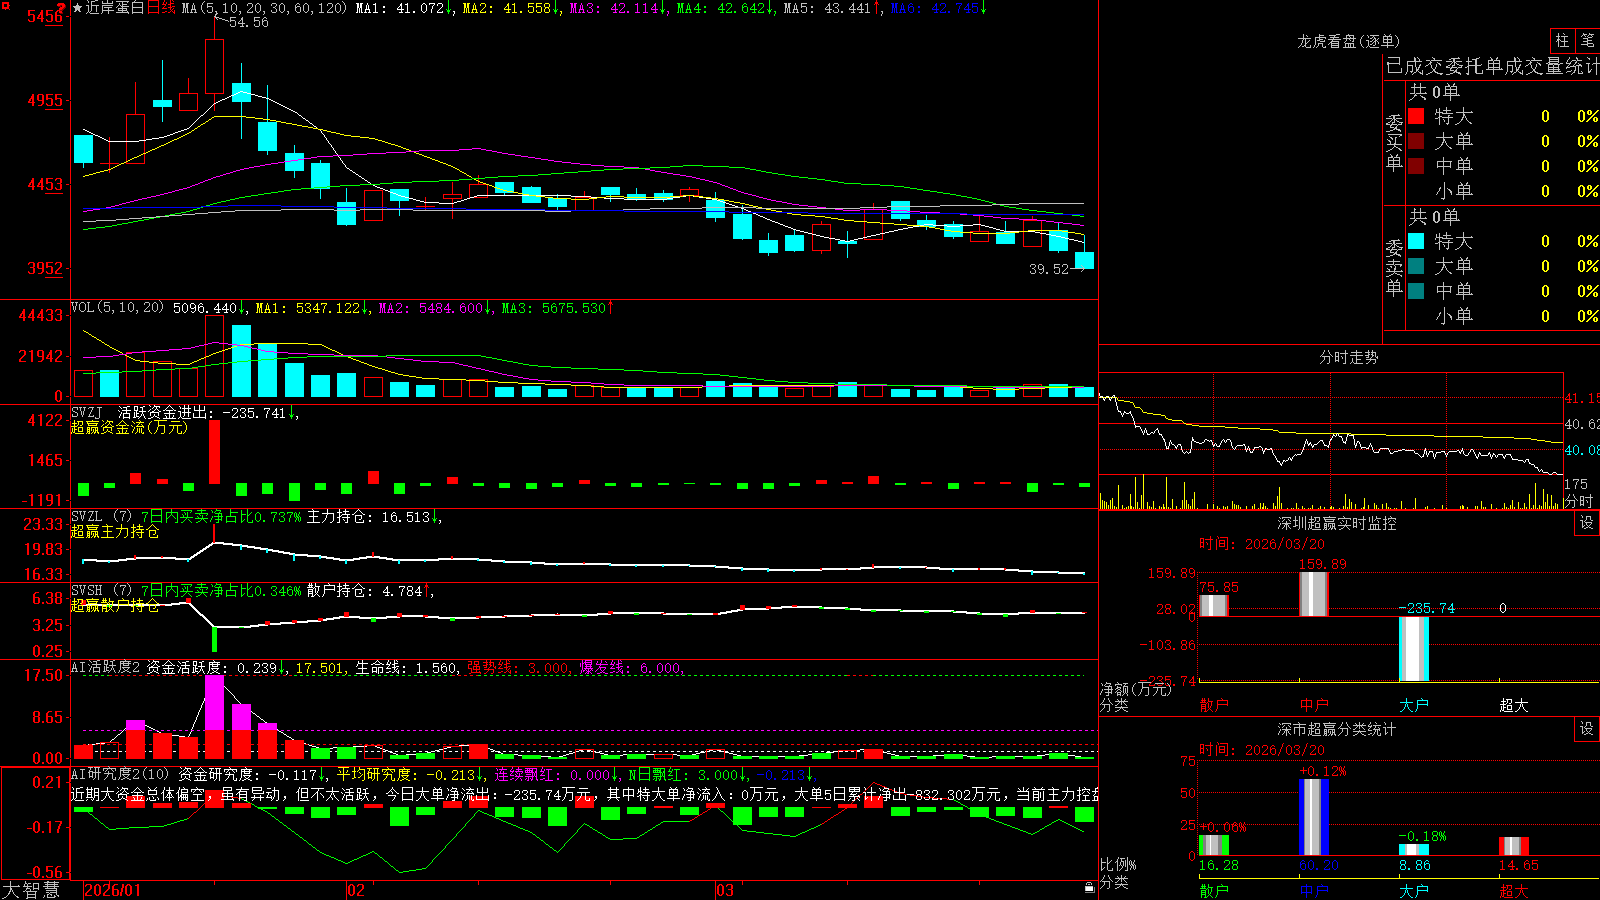1600x900 pixels.
Task: Click the blue 60.20 中户 percentage bar
Action: tap(1313, 817)
